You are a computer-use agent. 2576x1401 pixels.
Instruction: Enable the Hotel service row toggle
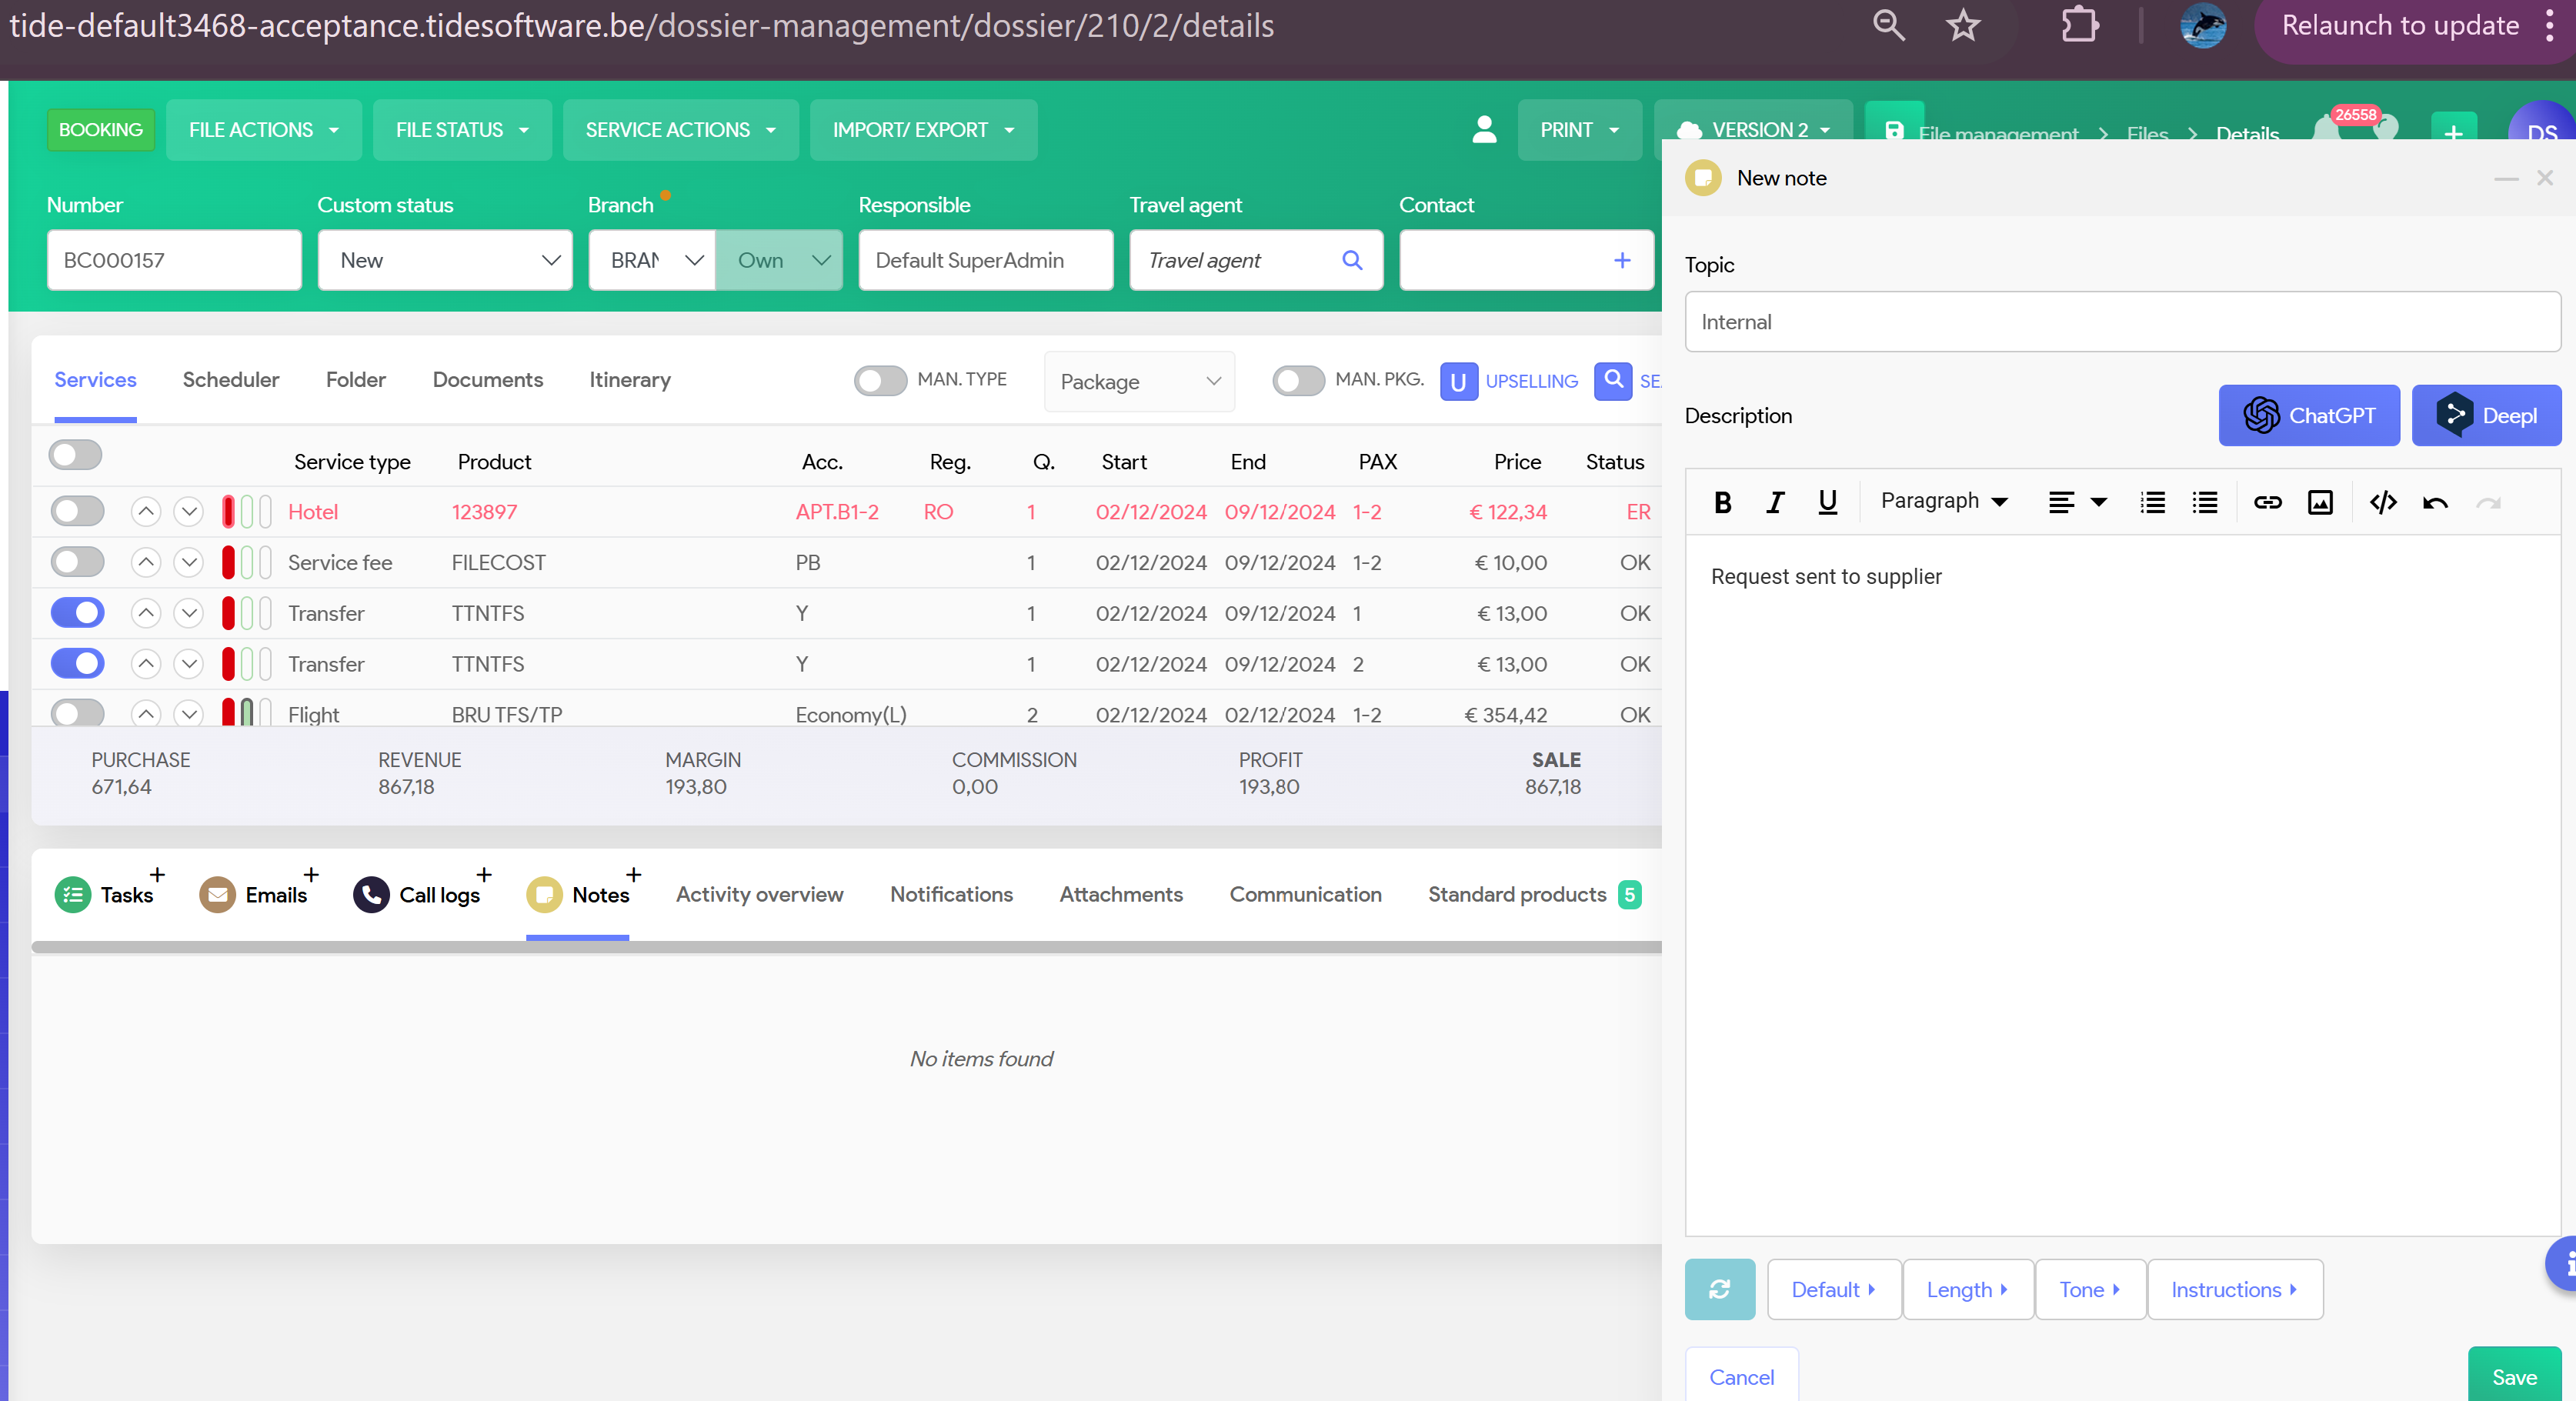(78, 511)
